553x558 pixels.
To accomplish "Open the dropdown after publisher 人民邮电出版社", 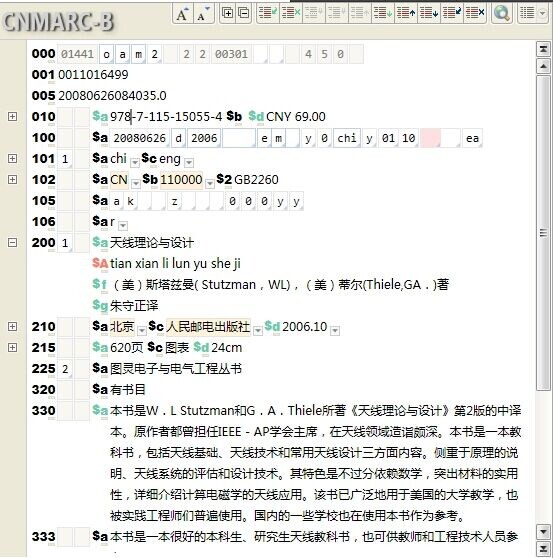I will pos(257,331).
